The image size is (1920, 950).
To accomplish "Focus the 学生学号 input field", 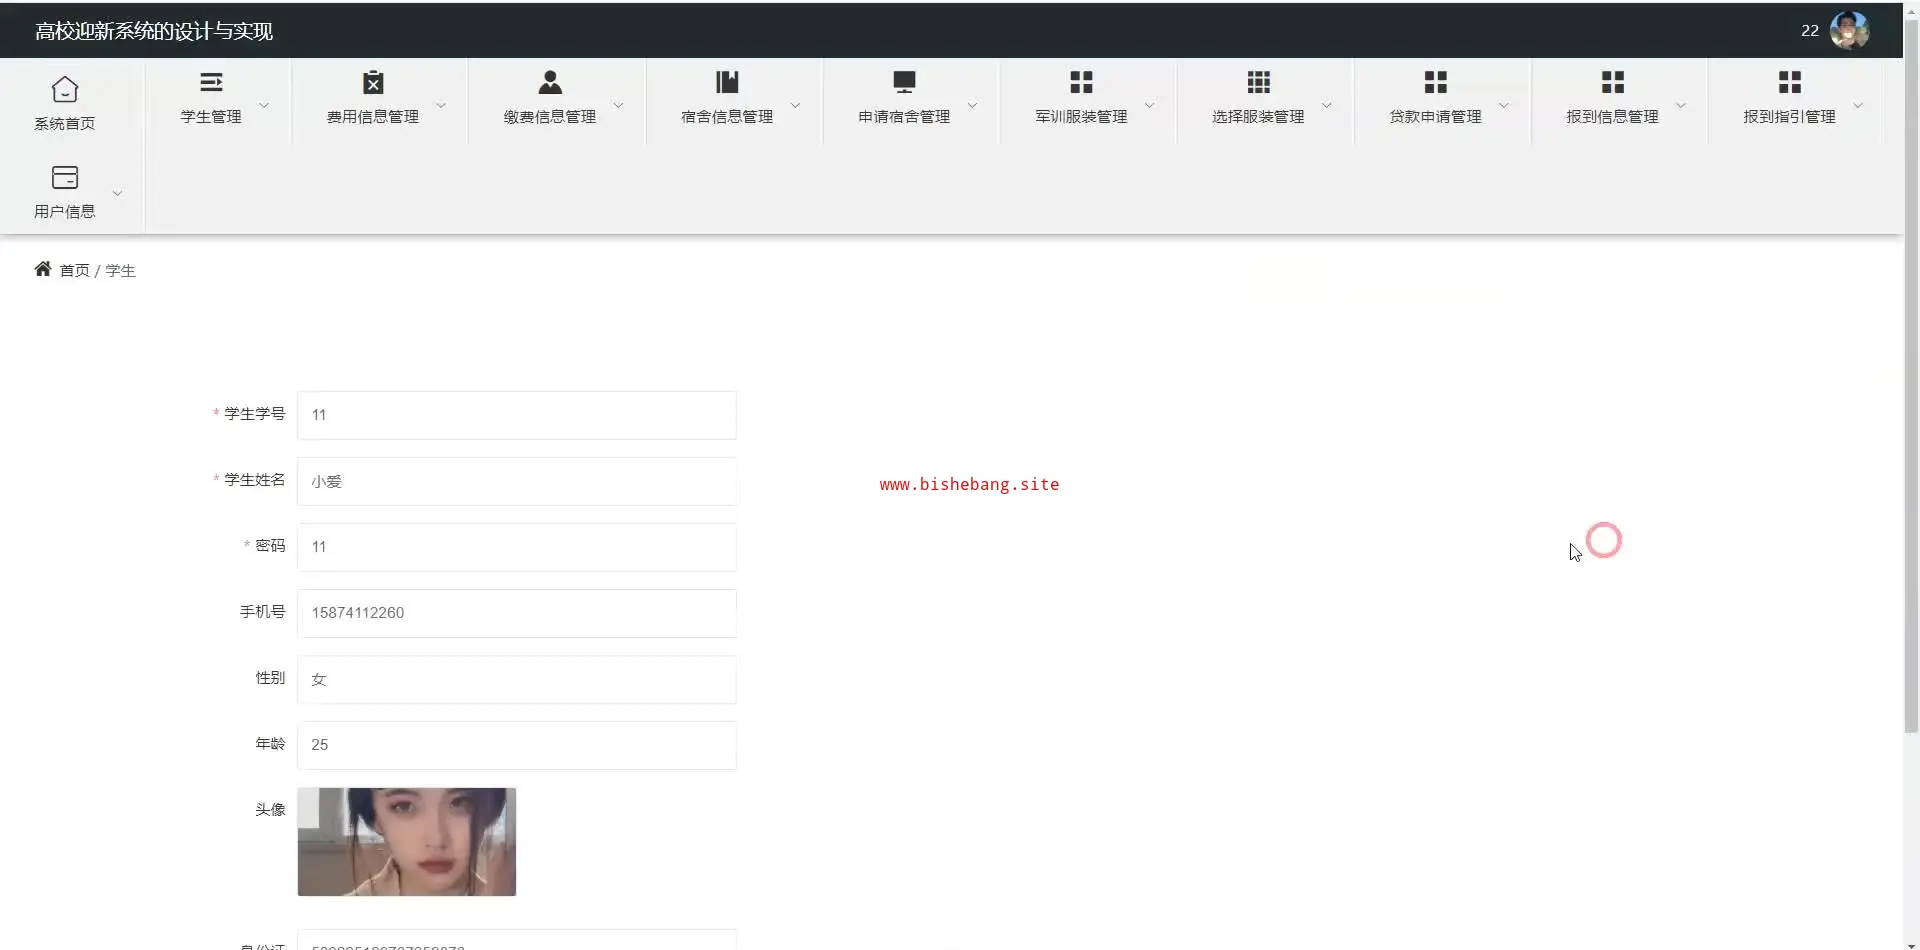I will click(517, 415).
